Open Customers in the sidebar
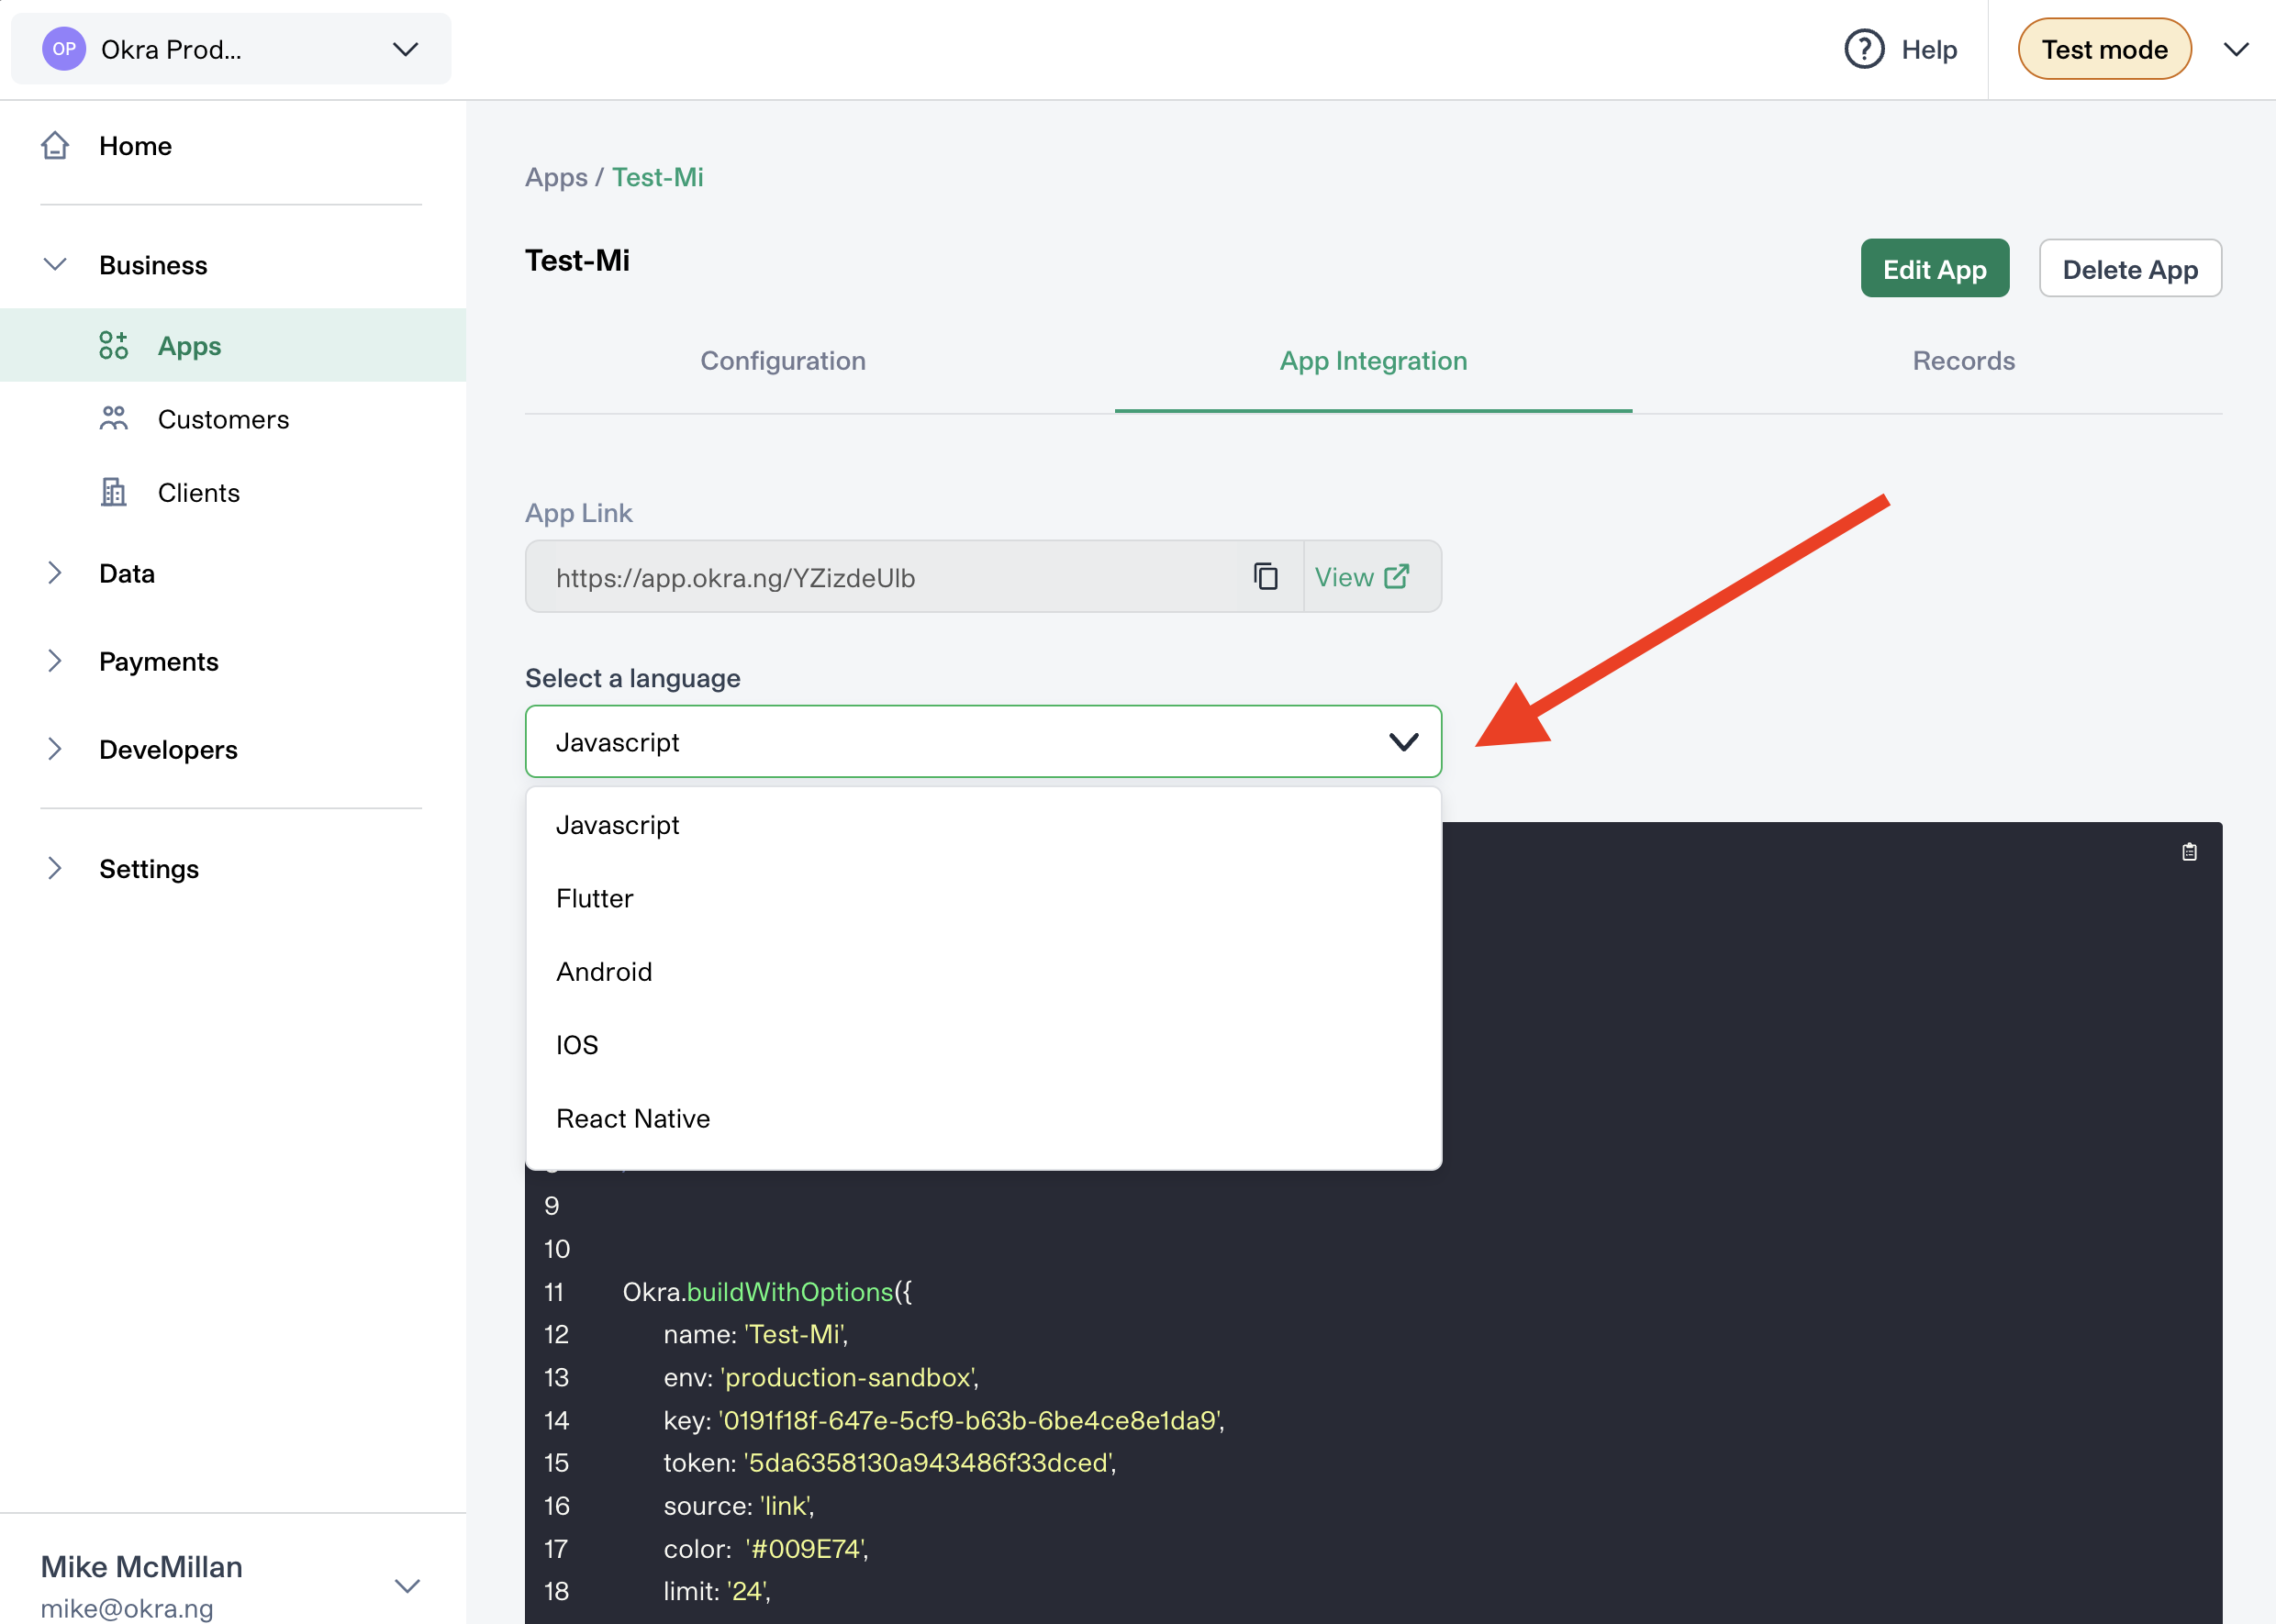Viewport: 2276px width, 1624px height. coord(223,419)
